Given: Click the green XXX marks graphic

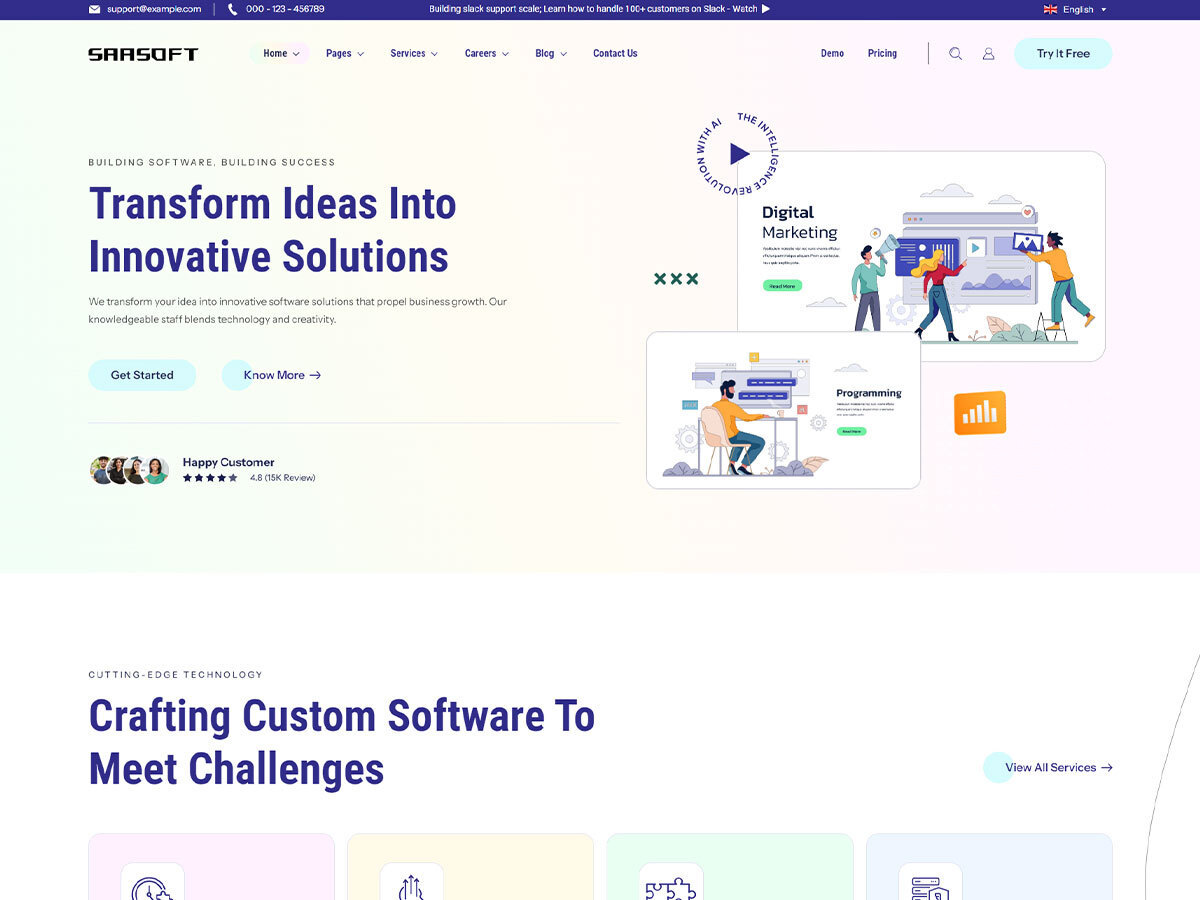Looking at the screenshot, I should point(676,279).
